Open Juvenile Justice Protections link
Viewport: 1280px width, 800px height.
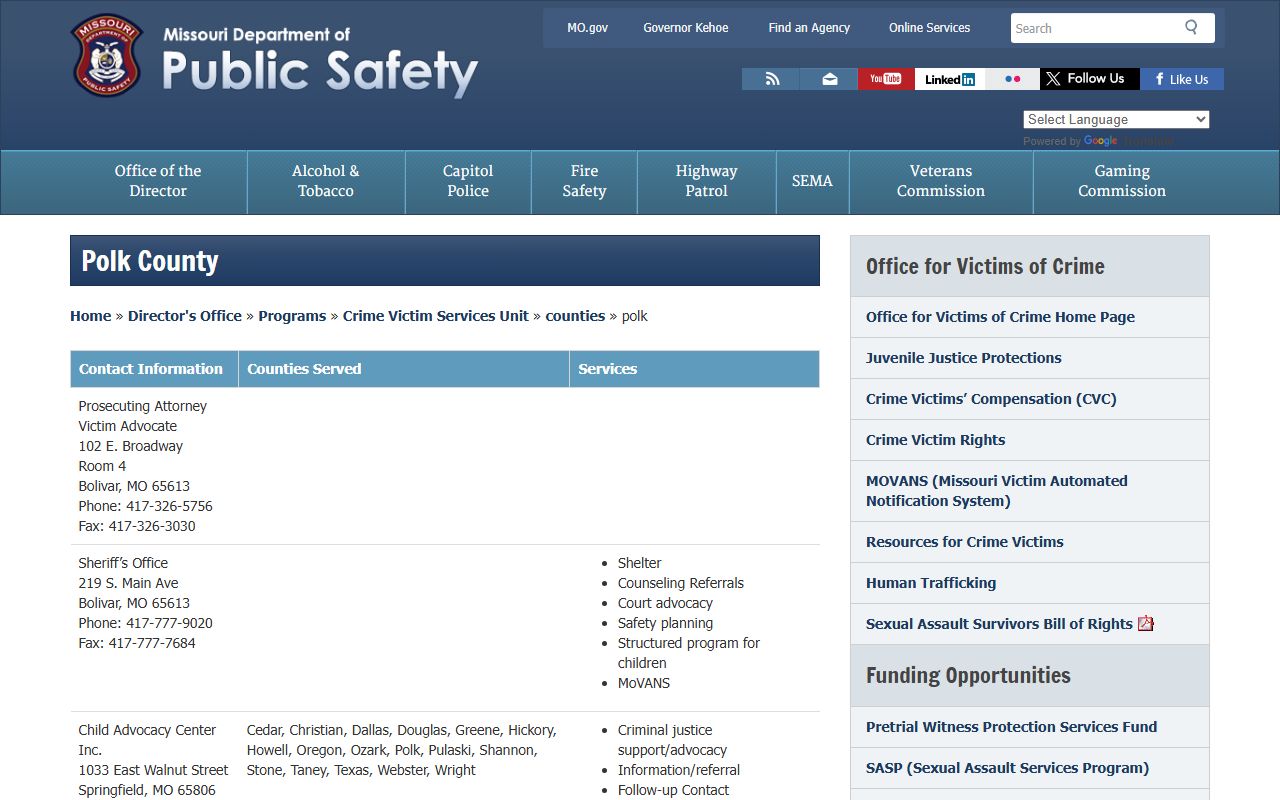point(964,358)
